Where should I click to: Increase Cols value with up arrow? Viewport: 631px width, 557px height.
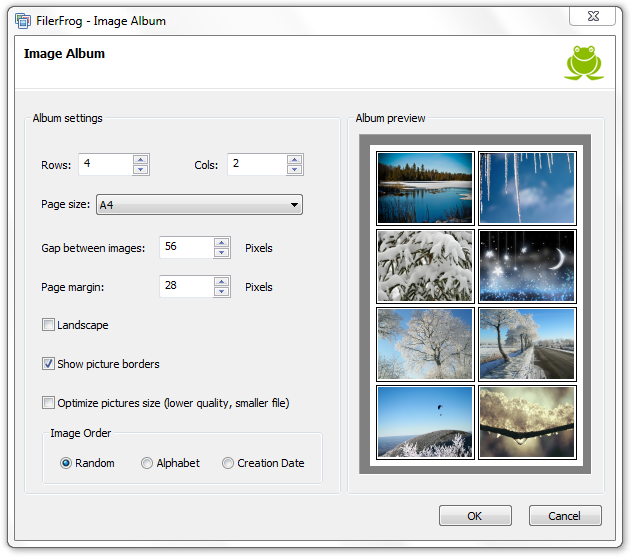tap(295, 159)
